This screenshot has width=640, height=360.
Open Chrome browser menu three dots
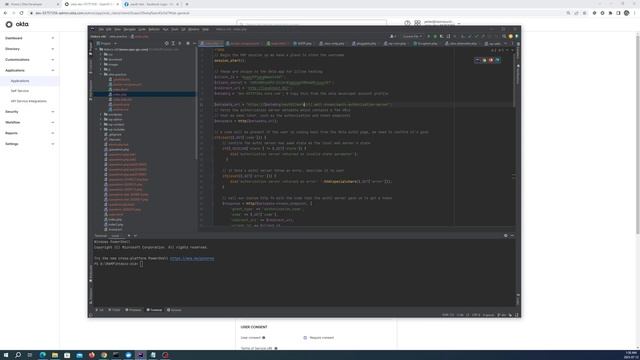coord(635,13)
